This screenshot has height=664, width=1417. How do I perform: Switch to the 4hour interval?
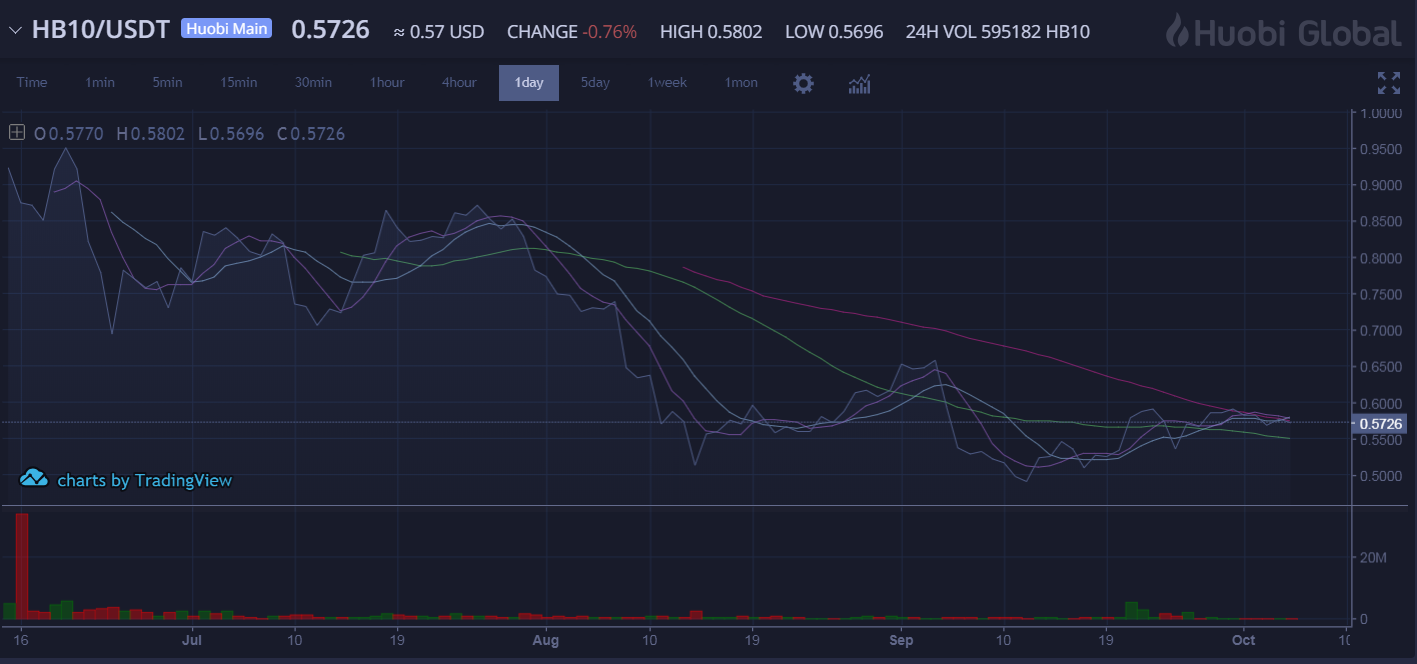pyautogui.click(x=459, y=83)
